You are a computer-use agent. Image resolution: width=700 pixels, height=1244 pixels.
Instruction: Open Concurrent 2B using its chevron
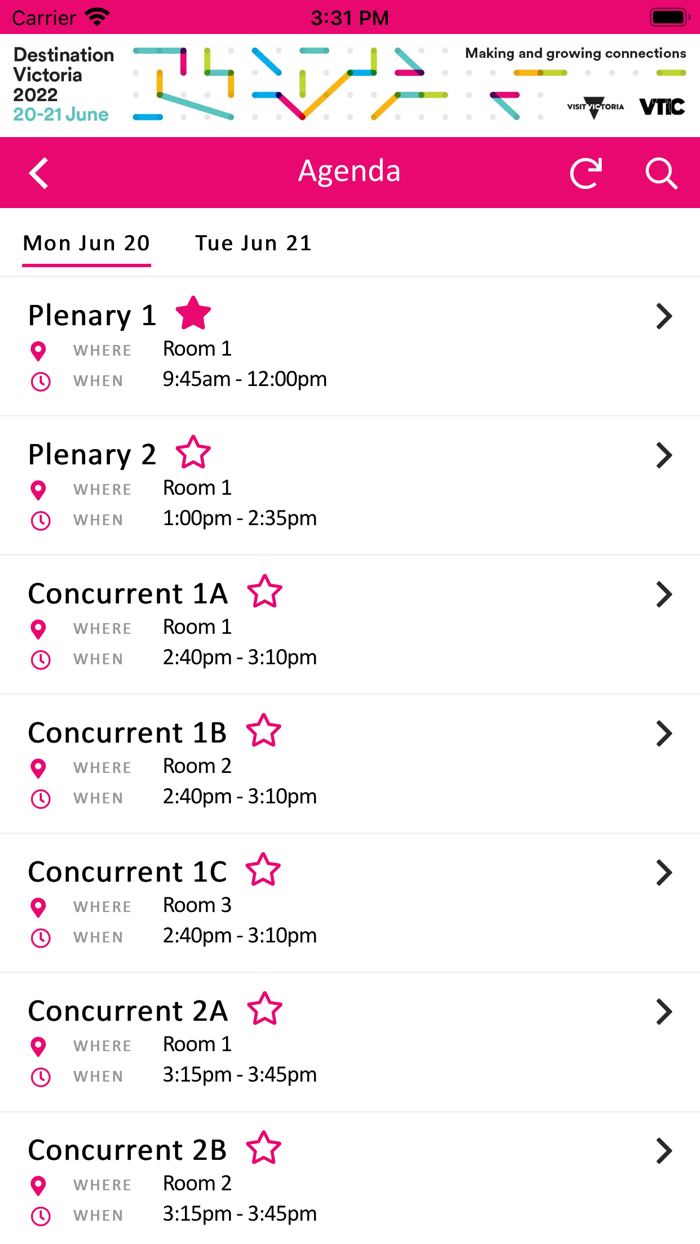click(x=663, y=1150)
